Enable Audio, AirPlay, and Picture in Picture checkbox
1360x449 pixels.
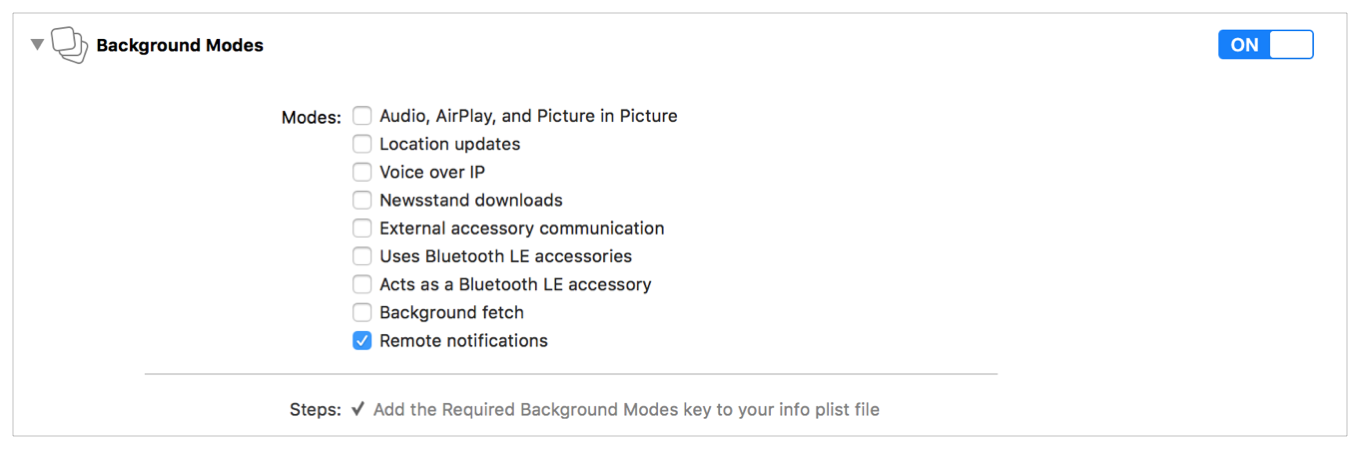[362, 116]
